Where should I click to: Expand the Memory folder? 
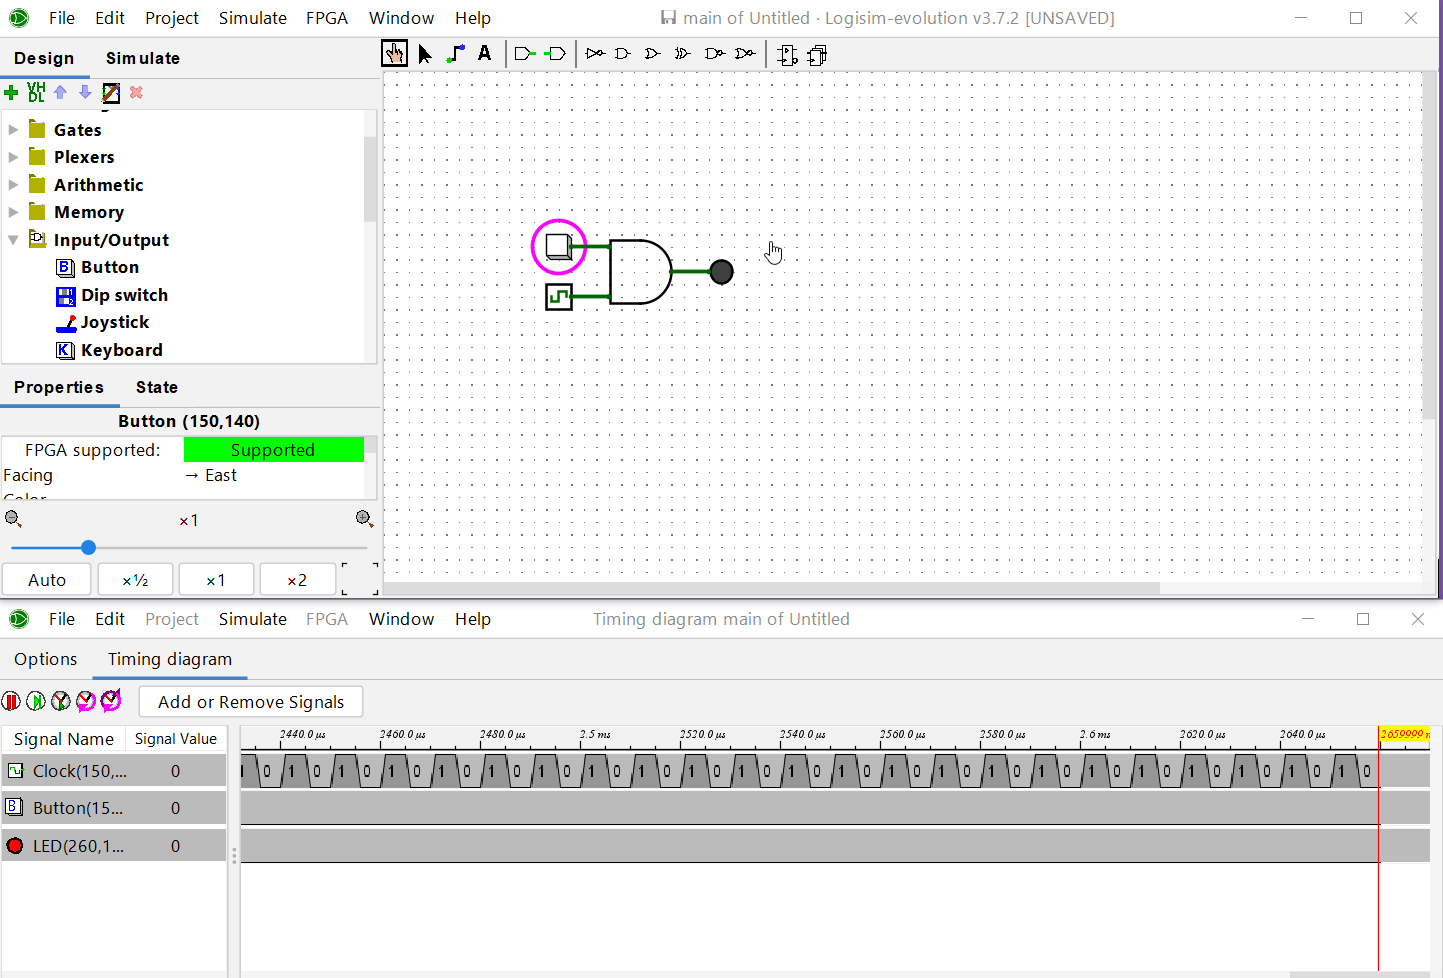coord(13,212)
